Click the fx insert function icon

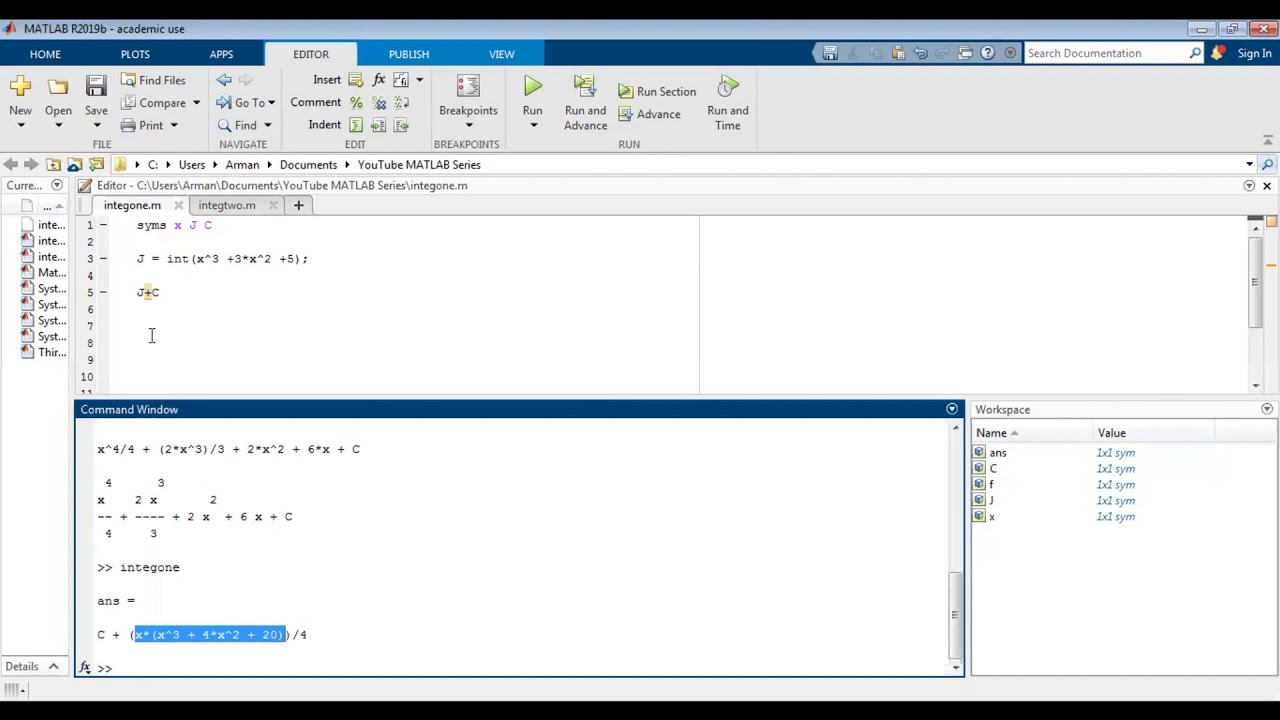pos(379,80)
